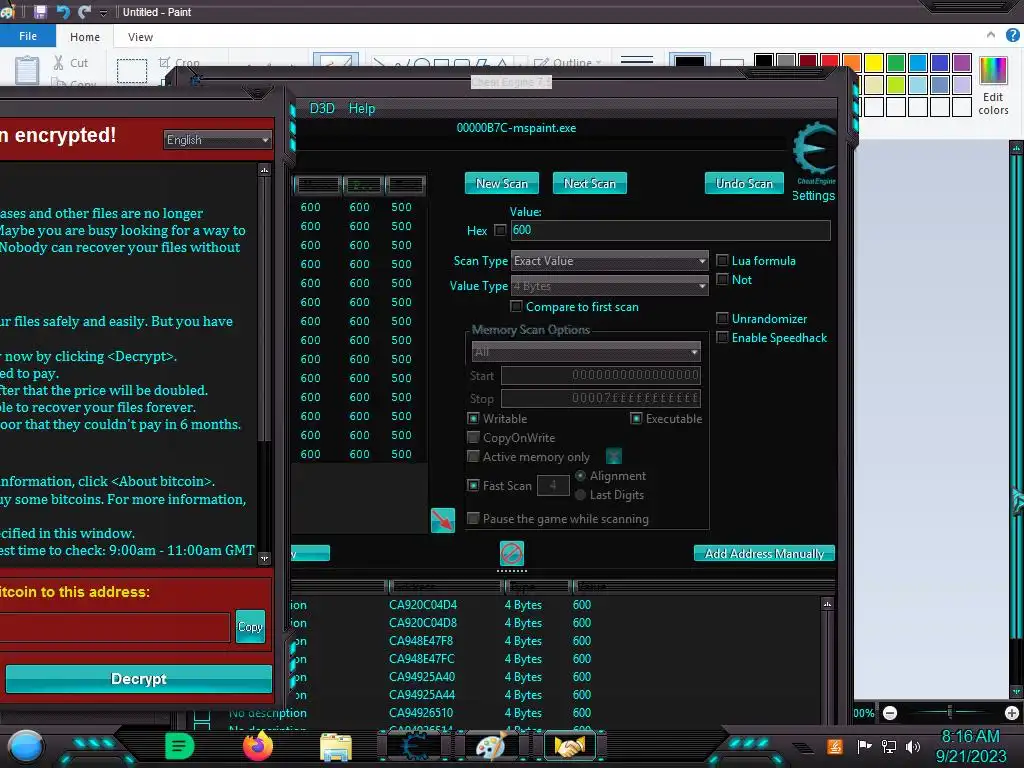Open the Outline dropdown in Paint

(x=567, y=63)
